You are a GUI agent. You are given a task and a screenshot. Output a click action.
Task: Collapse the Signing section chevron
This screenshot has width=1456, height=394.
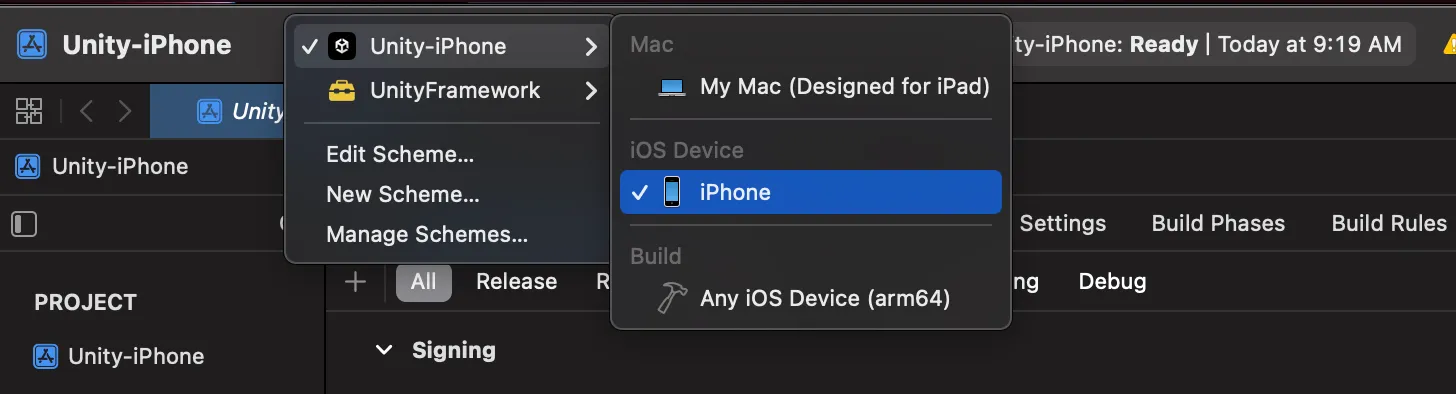pos(383,350)
